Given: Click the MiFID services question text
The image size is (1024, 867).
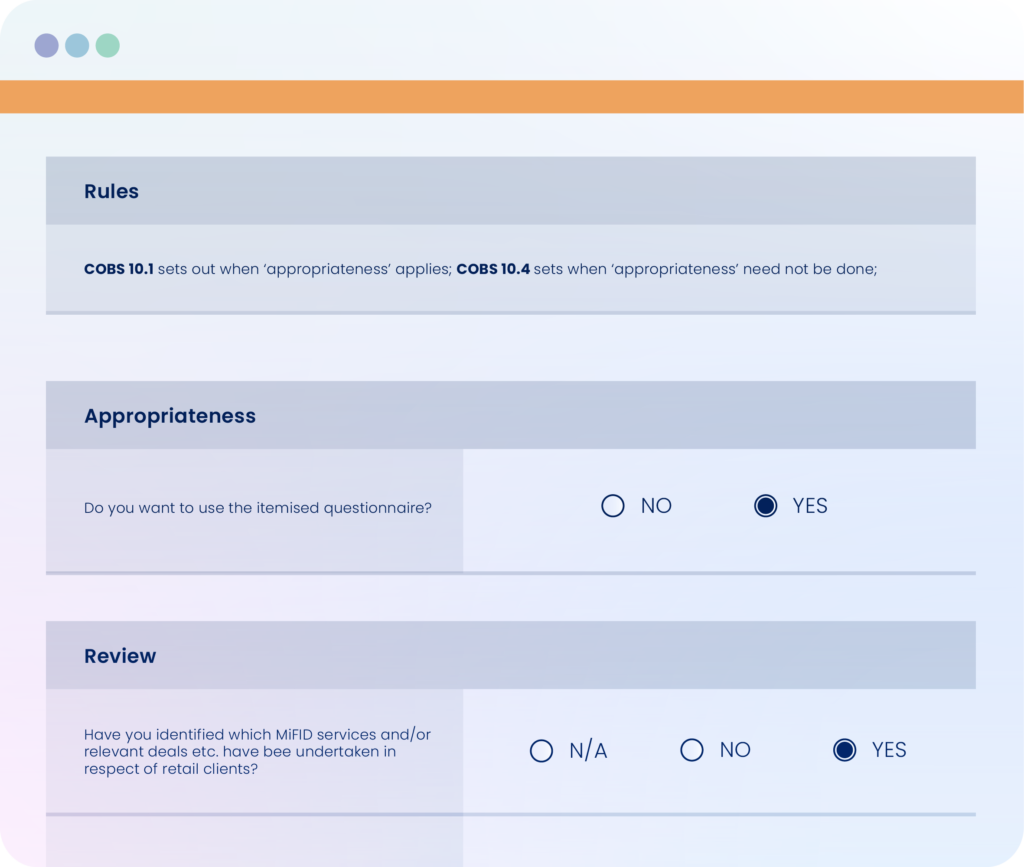Looking at the screenshot, I should (x=257, y=751).
